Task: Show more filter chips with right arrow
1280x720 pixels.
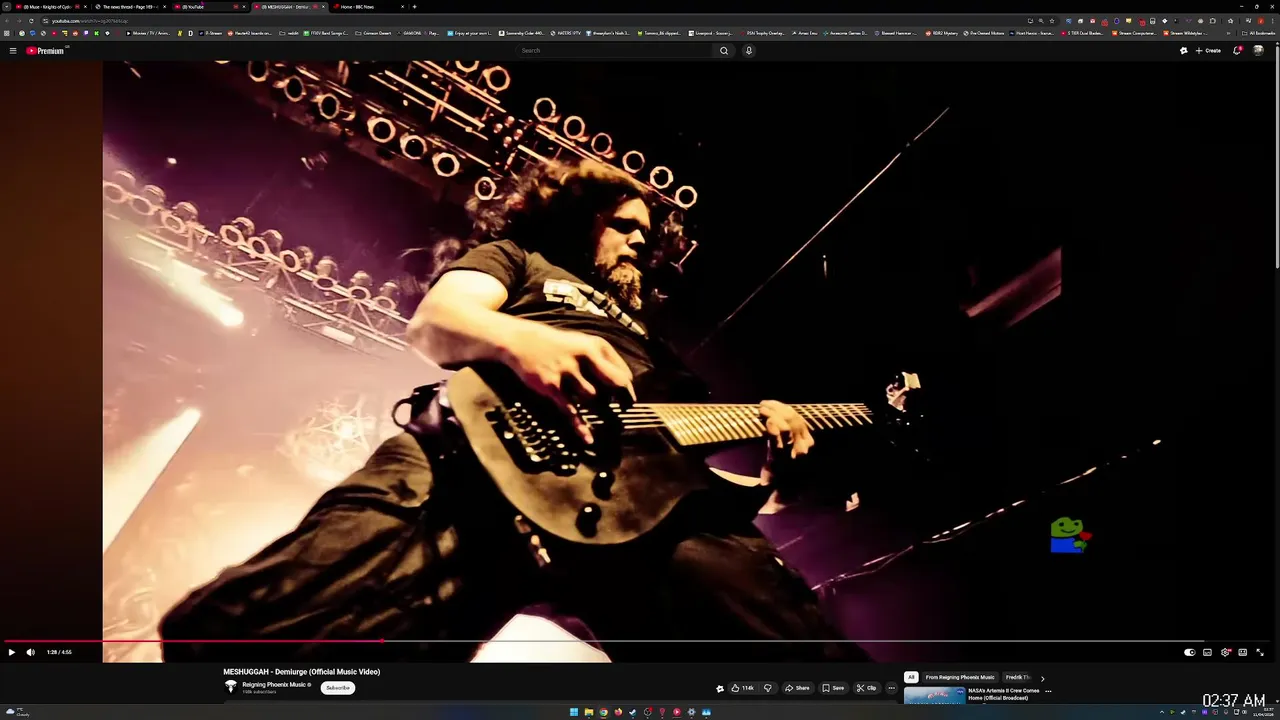Action: [1042, 678]
